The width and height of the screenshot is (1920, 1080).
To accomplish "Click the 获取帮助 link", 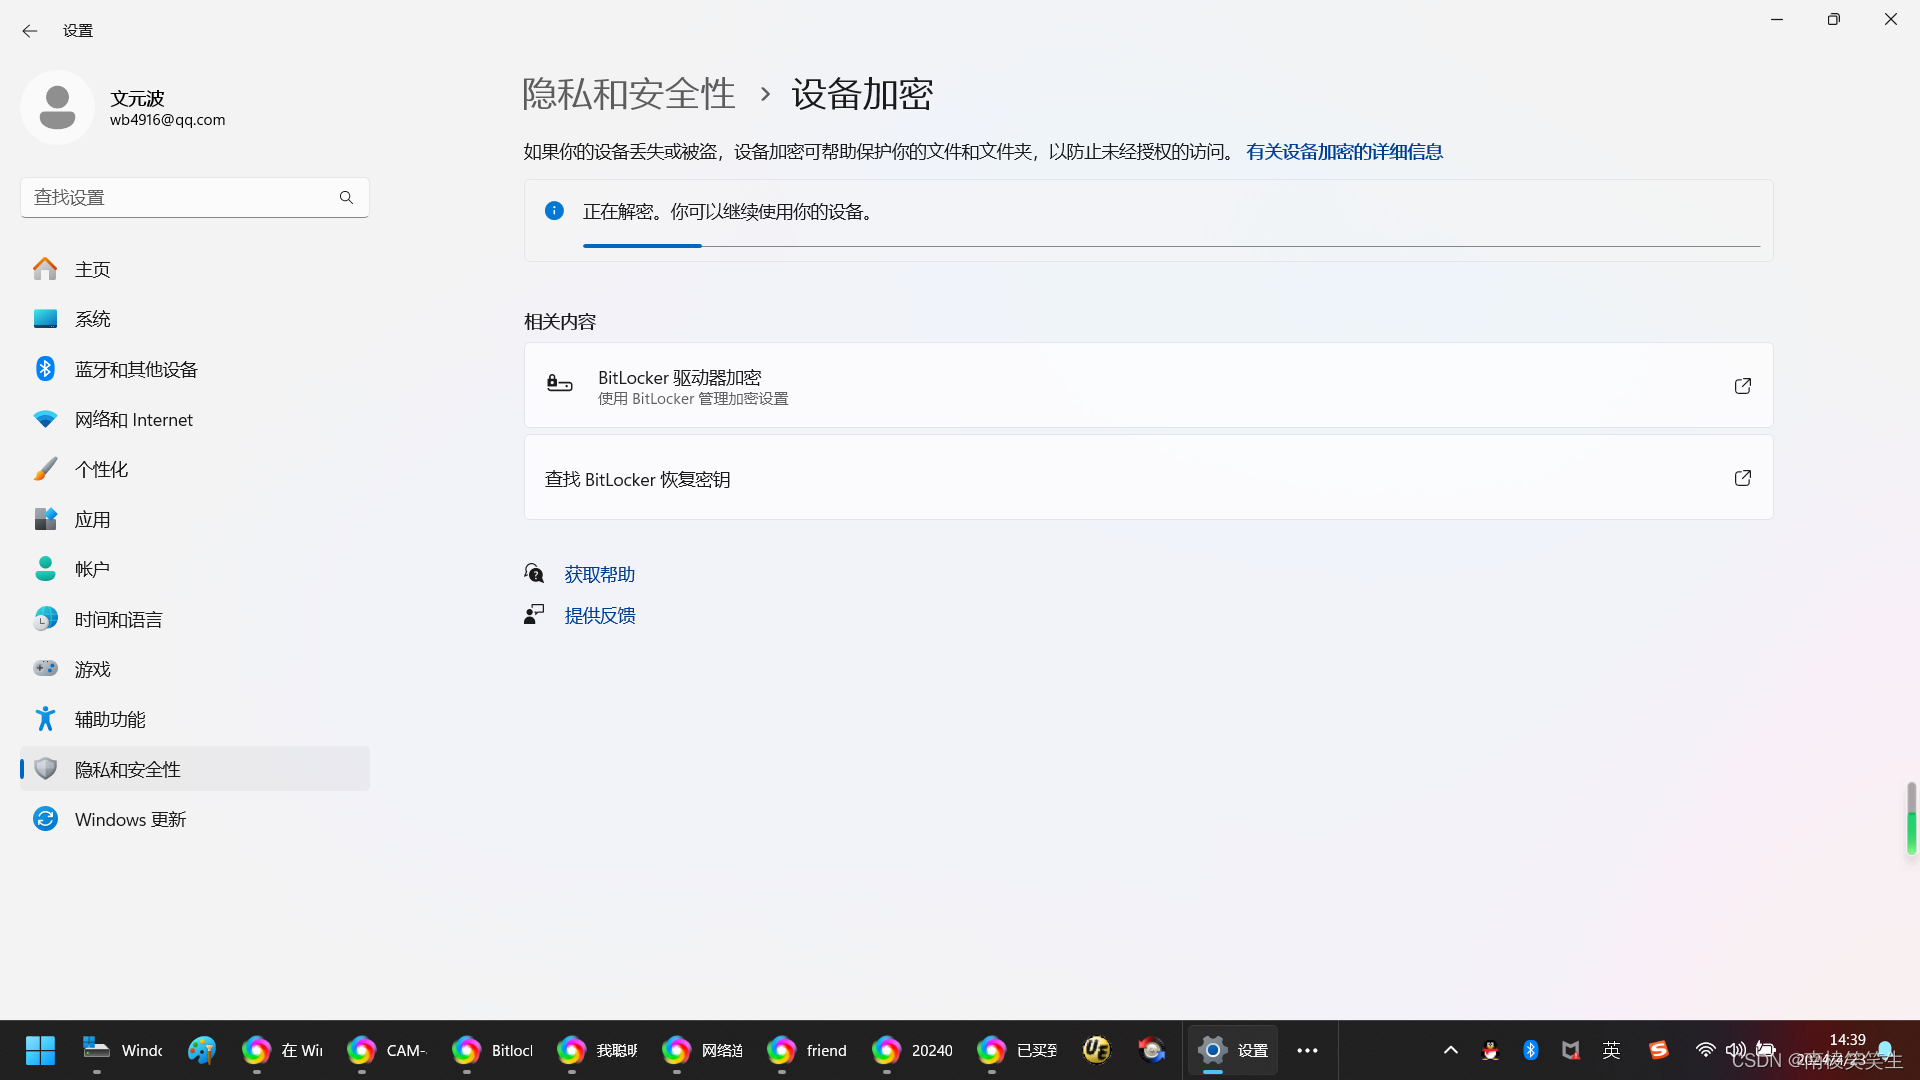I will tap(599, 573).
